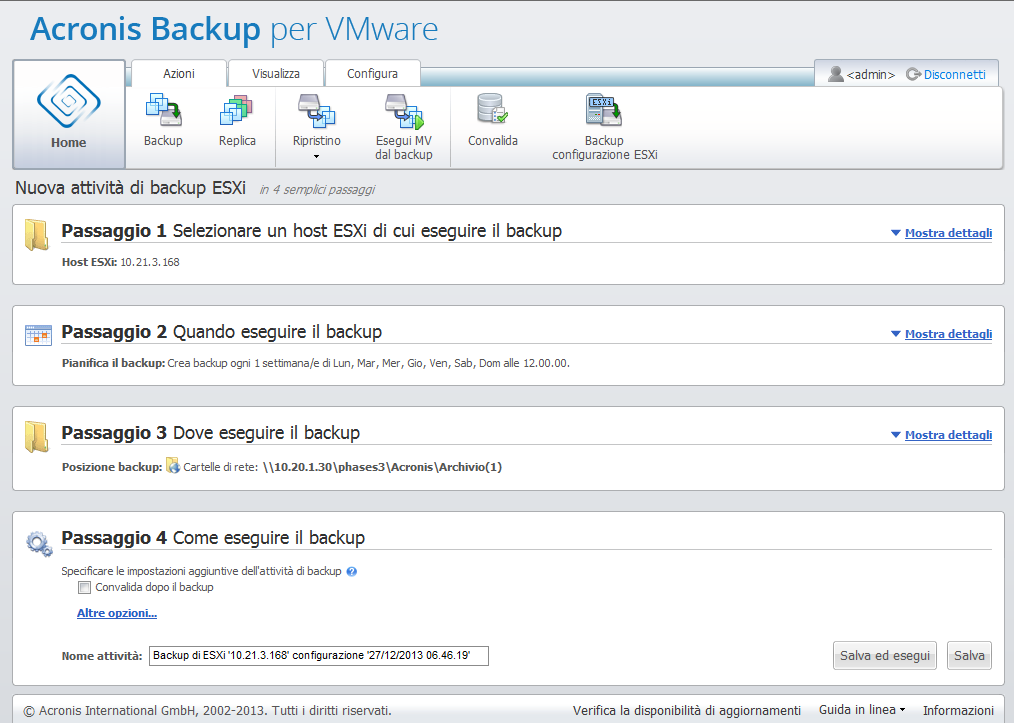Viewport: 1014px width, 723px height.
Task: Click the calendar icon beside Passaggio 2
Action: pyautogui.click(x=38, y=335)
